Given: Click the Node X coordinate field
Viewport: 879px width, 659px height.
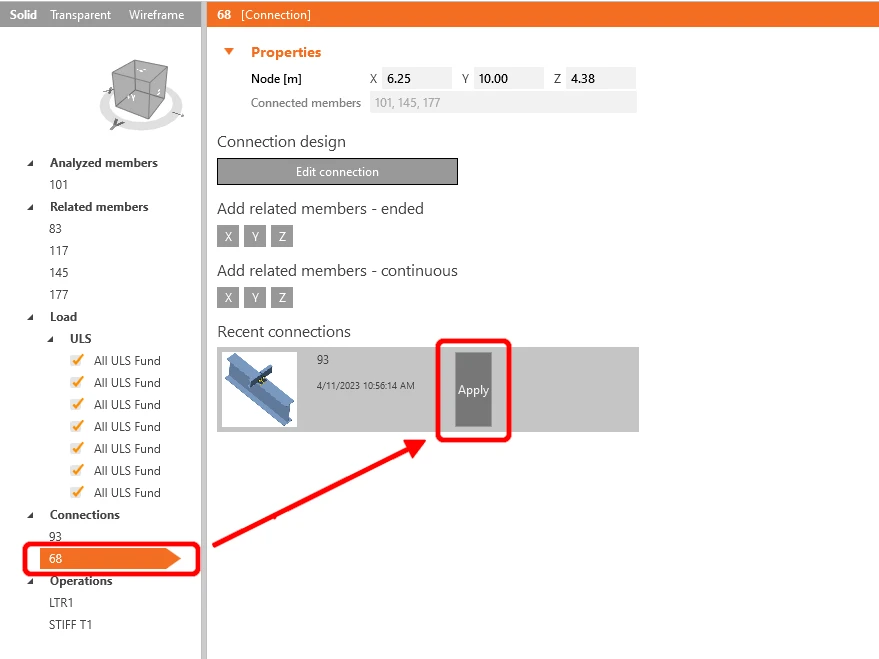Looking at the screenshot, I should click(417, 78).
